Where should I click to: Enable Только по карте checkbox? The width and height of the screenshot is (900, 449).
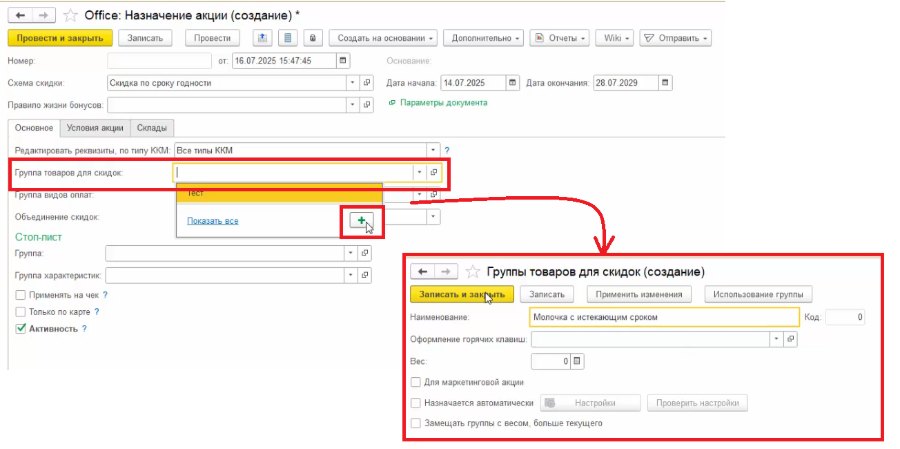pyautogui.click(x=21, y=312)
